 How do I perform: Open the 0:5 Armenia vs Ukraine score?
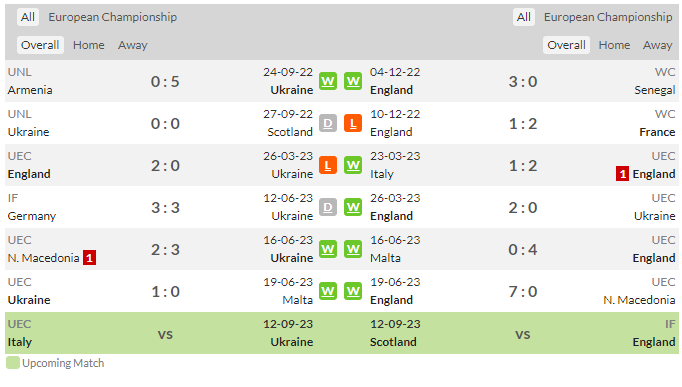[x=165, y=81]
